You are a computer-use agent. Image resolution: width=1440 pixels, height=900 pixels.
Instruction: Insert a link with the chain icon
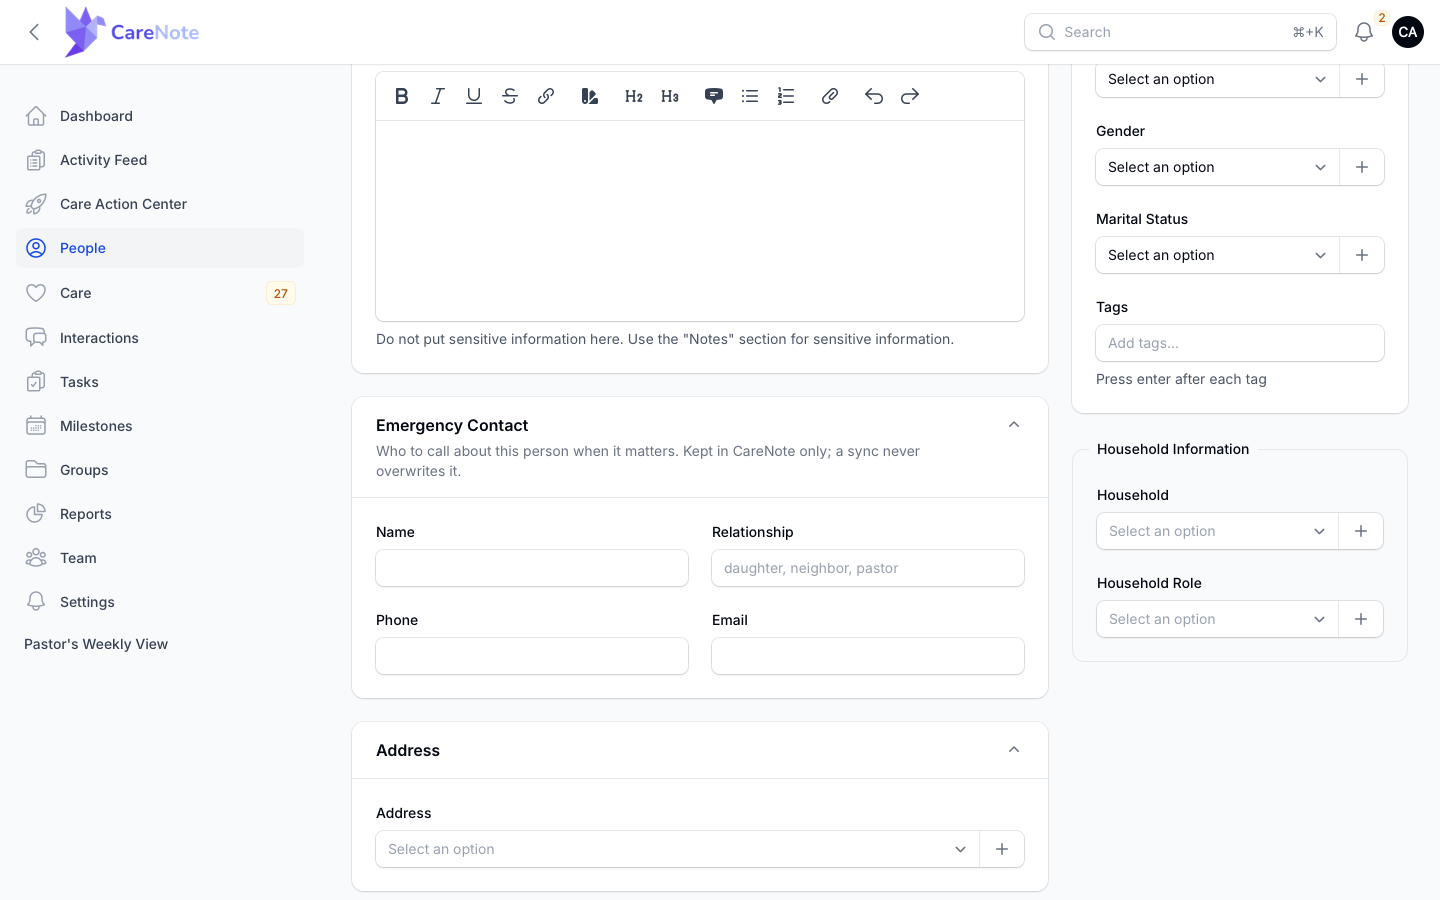pyautogui.click(x=546, y=96)
